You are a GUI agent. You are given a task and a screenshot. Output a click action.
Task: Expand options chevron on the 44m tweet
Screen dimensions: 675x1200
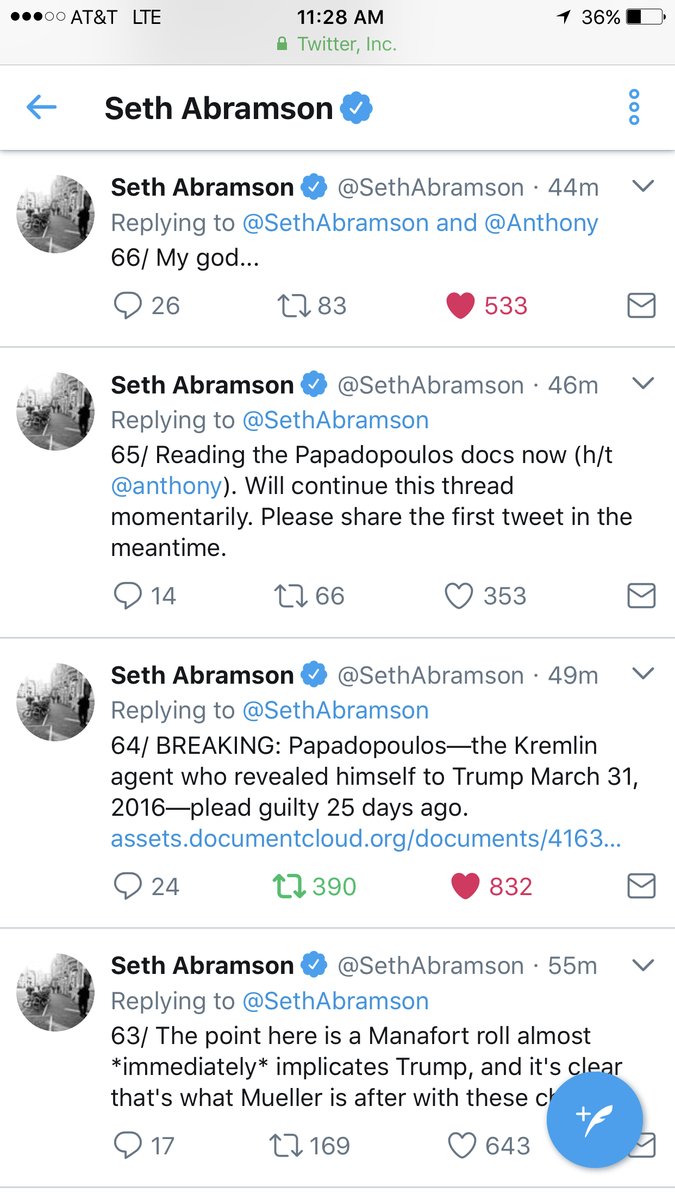(x=643, y=186)
